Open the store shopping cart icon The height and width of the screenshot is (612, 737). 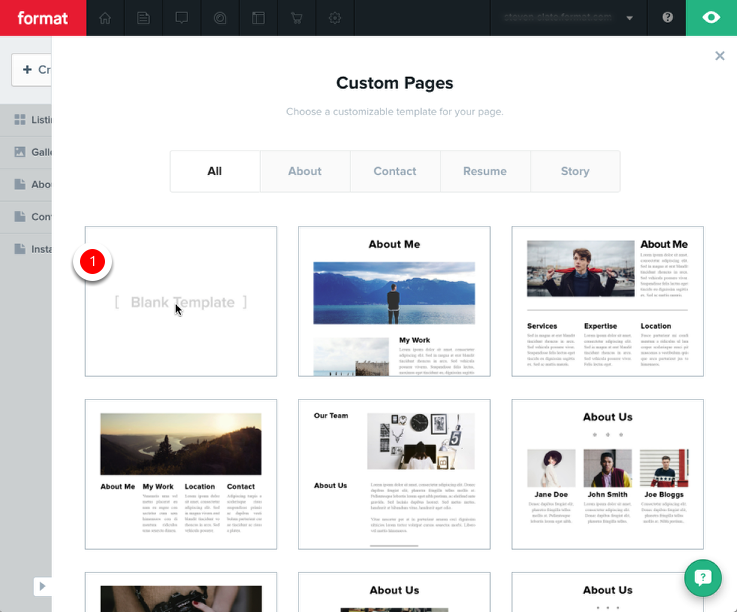[296, 18]
